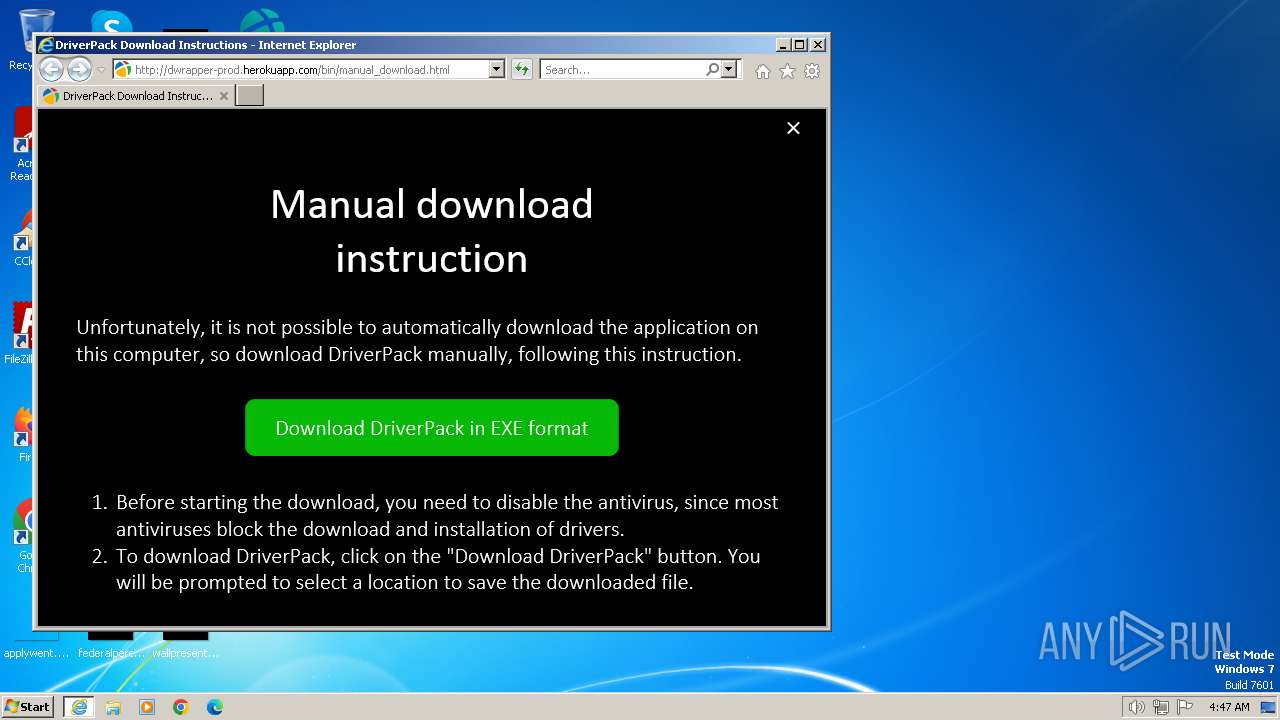
Task: Click the Internet Explorer back arrow
Action: [x=51, y=70]
